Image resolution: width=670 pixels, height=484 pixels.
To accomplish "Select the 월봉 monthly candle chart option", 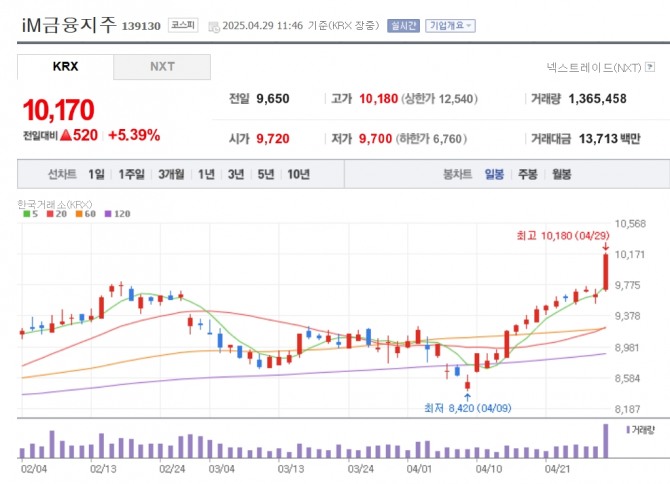I will click(560, 174).
